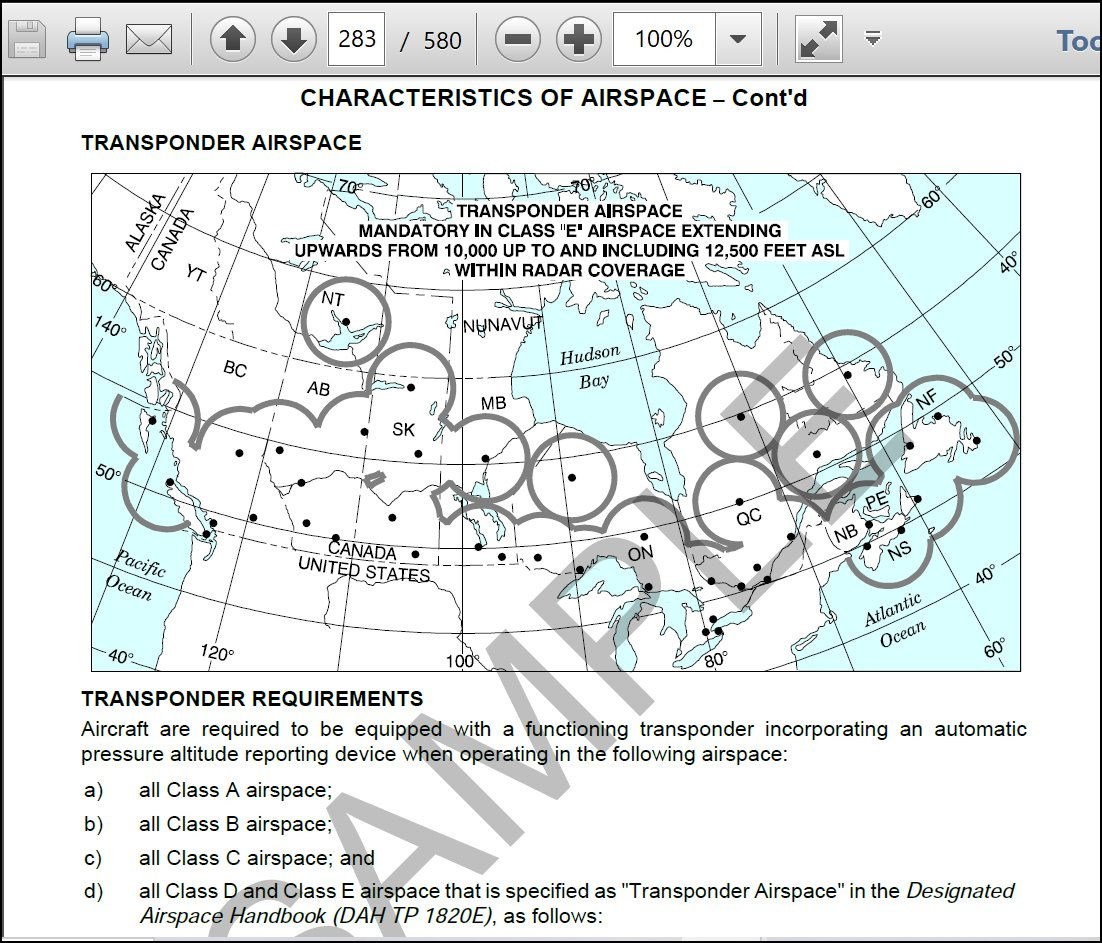The width and height of the screenshot is (1102, 943).
Task: Open the Tools pane at the toolbar's right edge
Action: point(1079,41)
